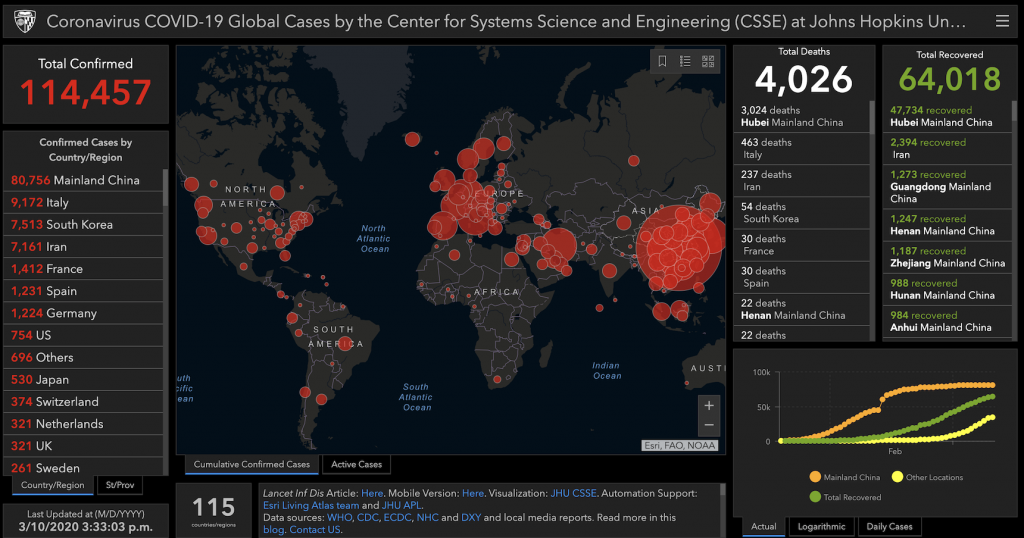Select Iran row with 7,161 cases
Viewport: 1024px width, 538px height.
coord(83,247)
